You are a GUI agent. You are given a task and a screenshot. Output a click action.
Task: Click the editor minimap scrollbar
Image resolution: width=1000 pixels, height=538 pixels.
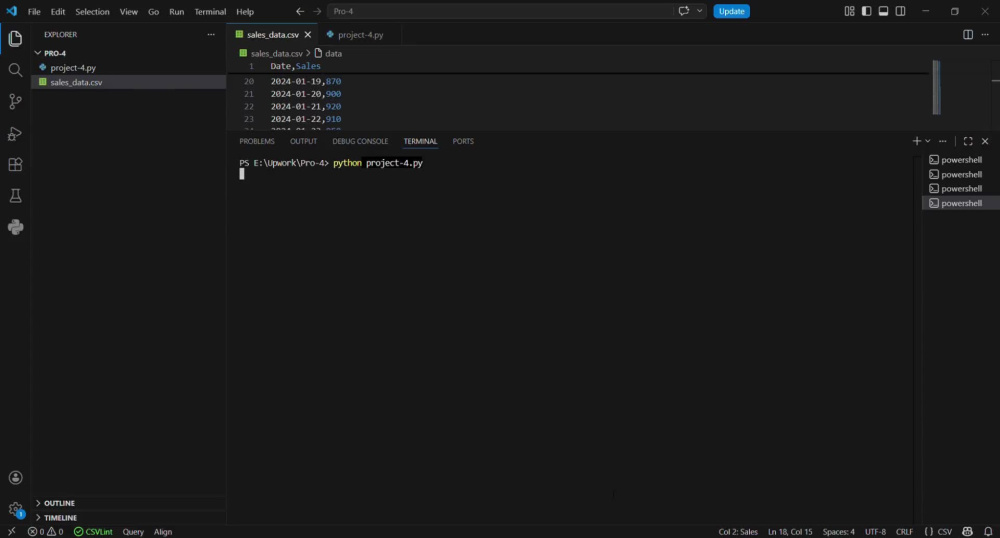(x=936, y=87)
